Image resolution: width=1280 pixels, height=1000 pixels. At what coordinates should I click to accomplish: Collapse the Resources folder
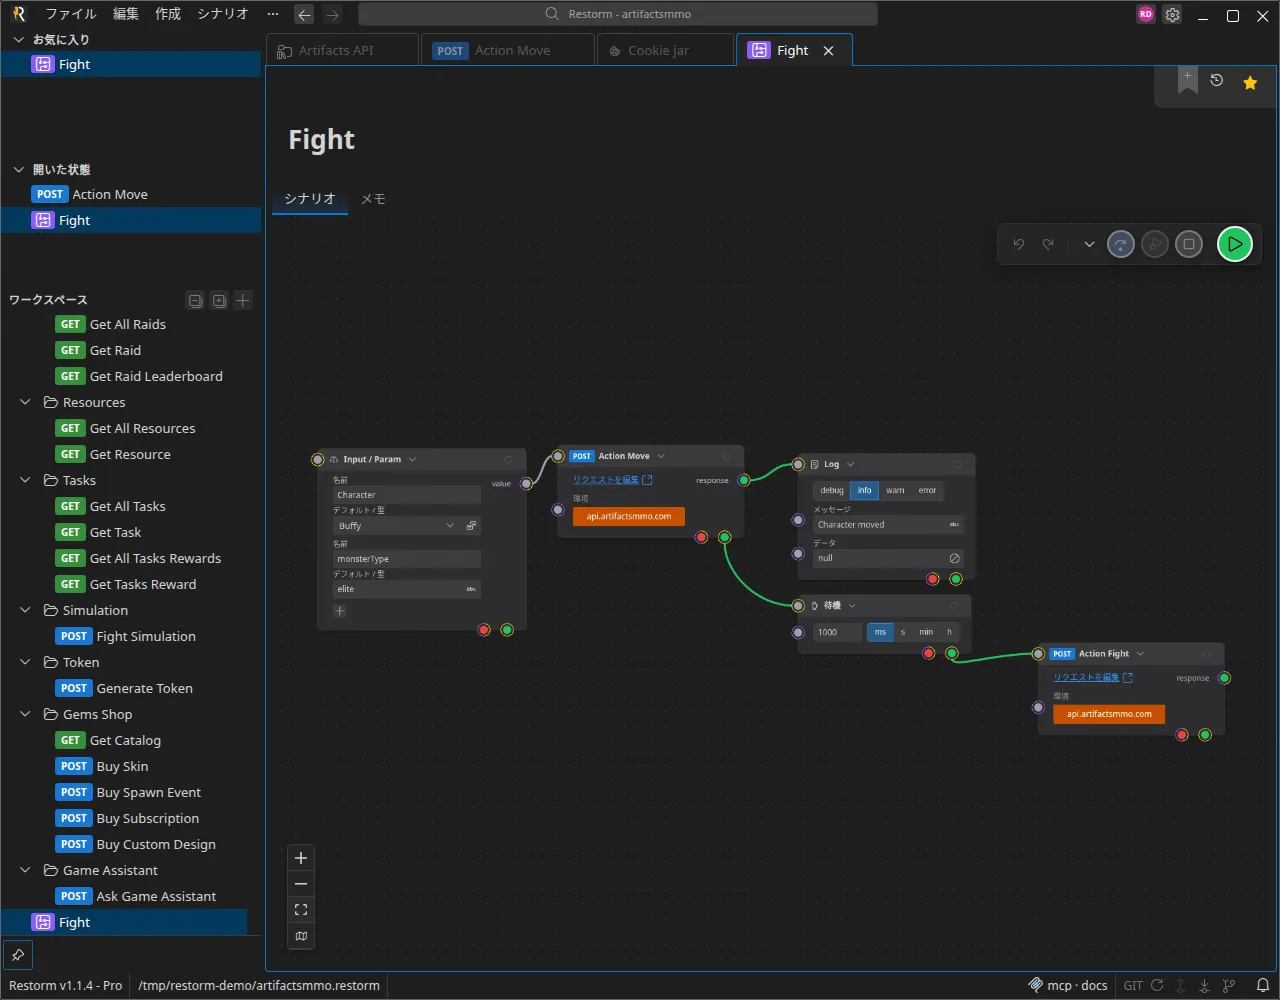26,402
